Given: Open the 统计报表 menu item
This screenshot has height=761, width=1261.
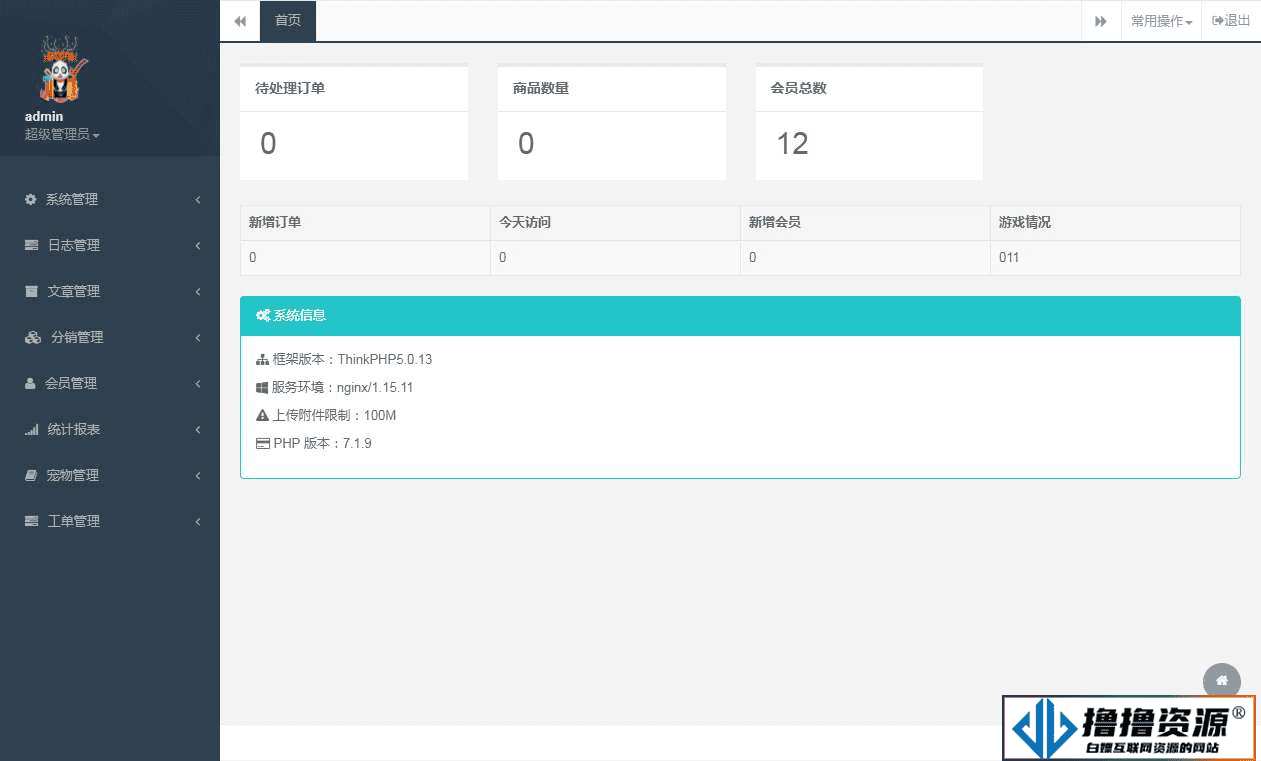Looking at the screenshot, I should (x=110, y=429).
